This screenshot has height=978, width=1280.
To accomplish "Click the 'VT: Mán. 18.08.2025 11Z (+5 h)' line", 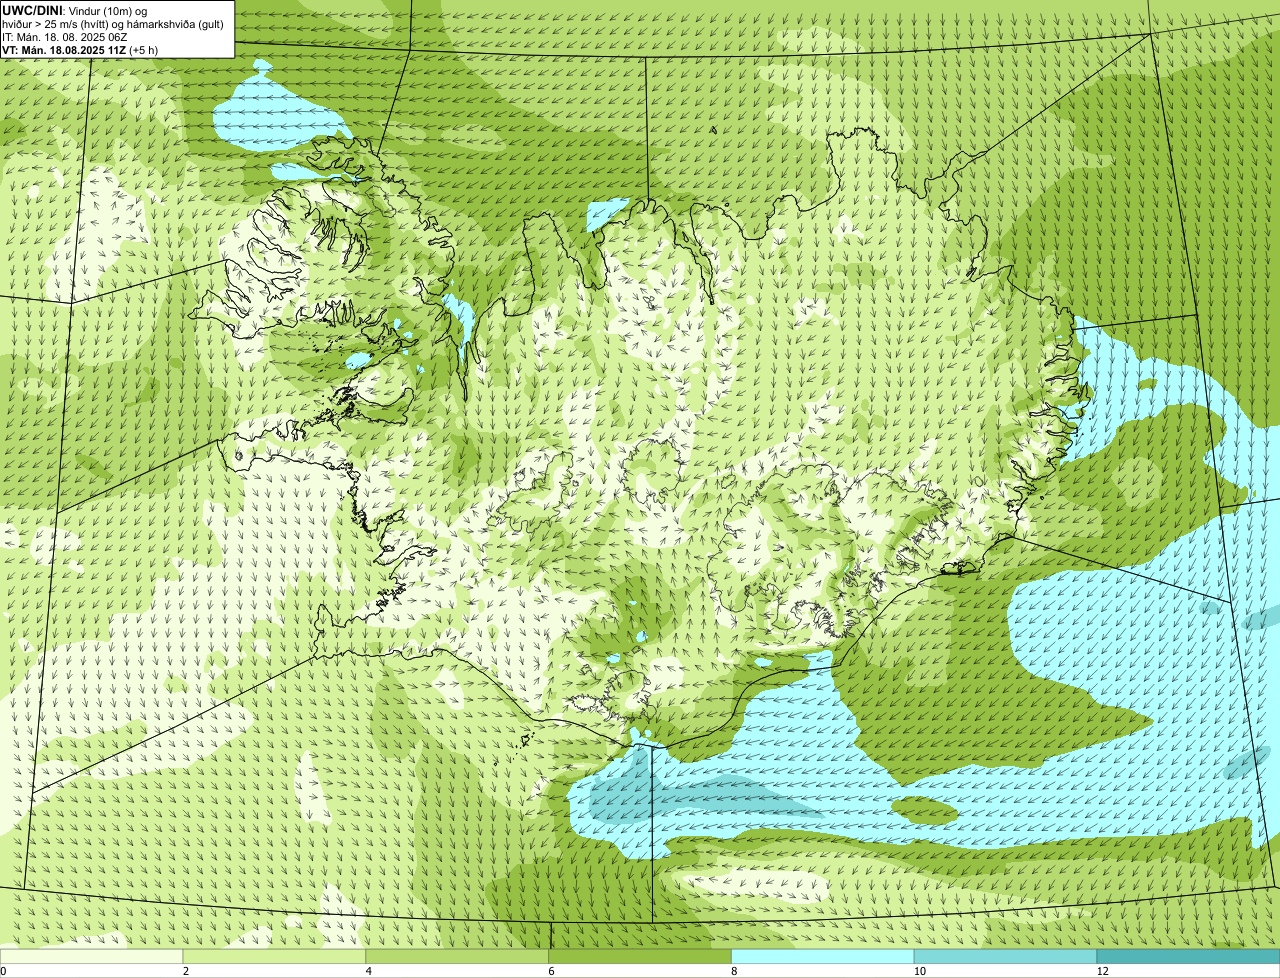I will [80, 50].
